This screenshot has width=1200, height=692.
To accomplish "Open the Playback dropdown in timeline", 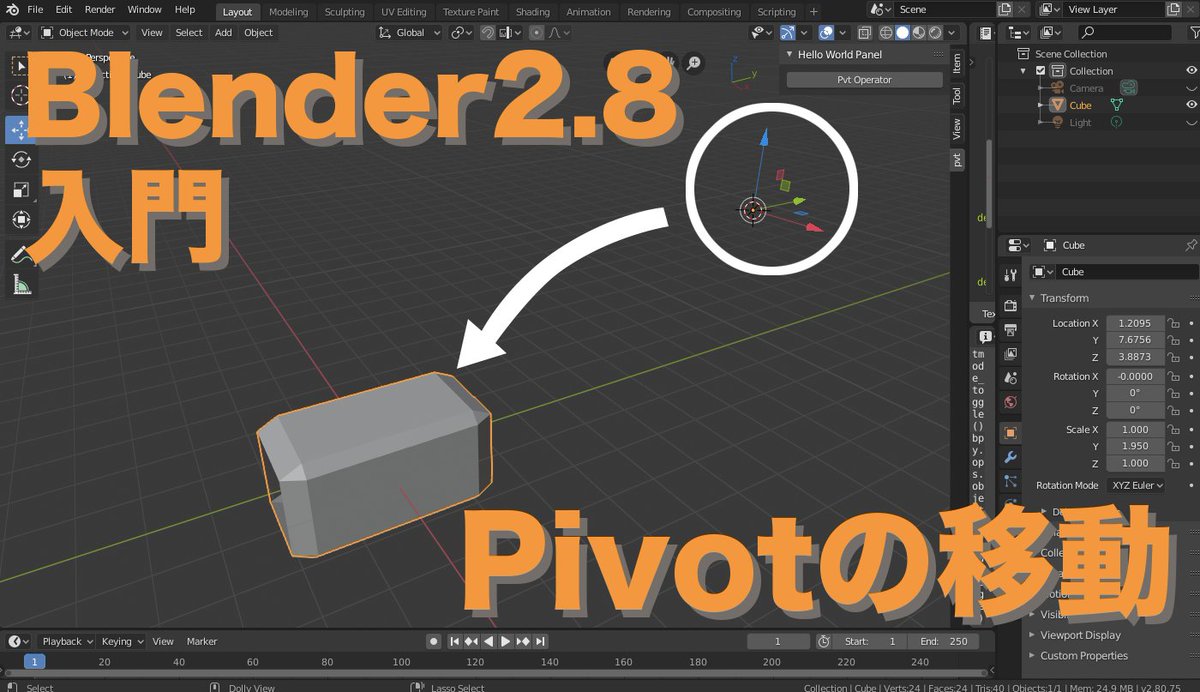I will tap(67, 641).
